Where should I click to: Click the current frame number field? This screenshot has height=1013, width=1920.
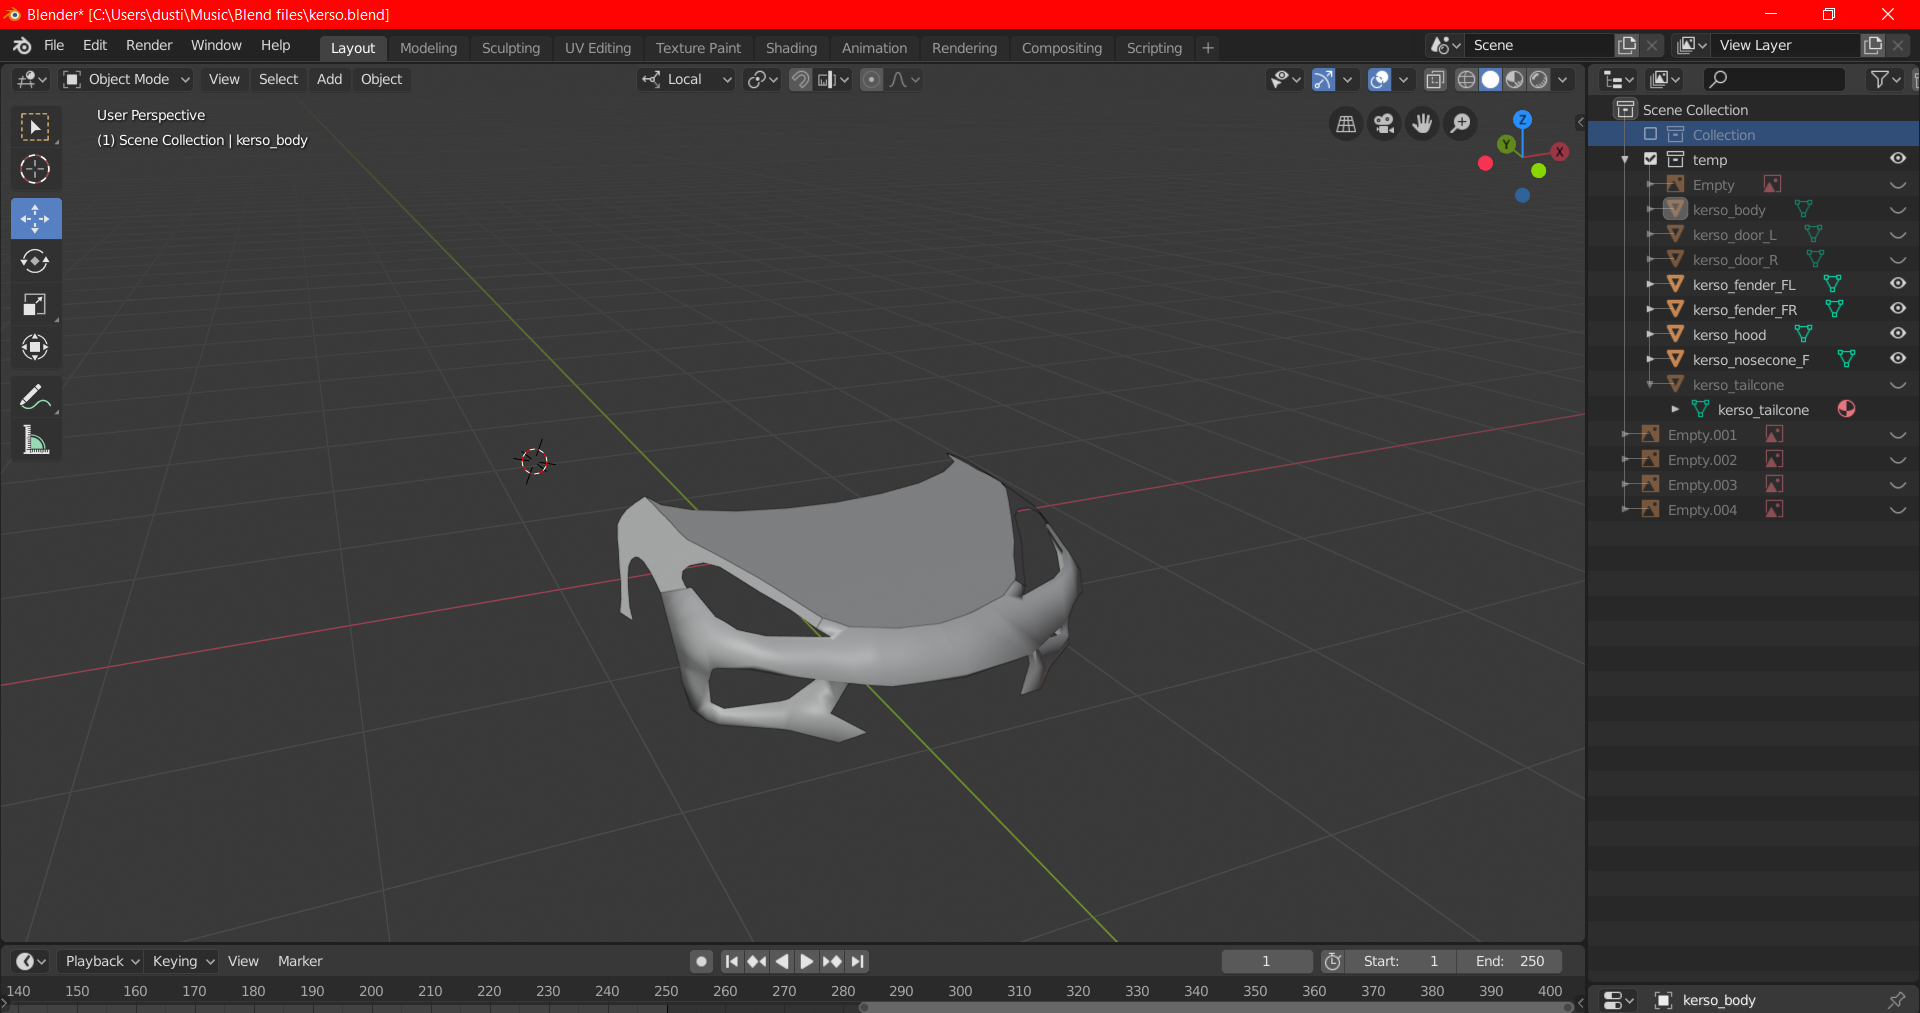[1266, 961]
